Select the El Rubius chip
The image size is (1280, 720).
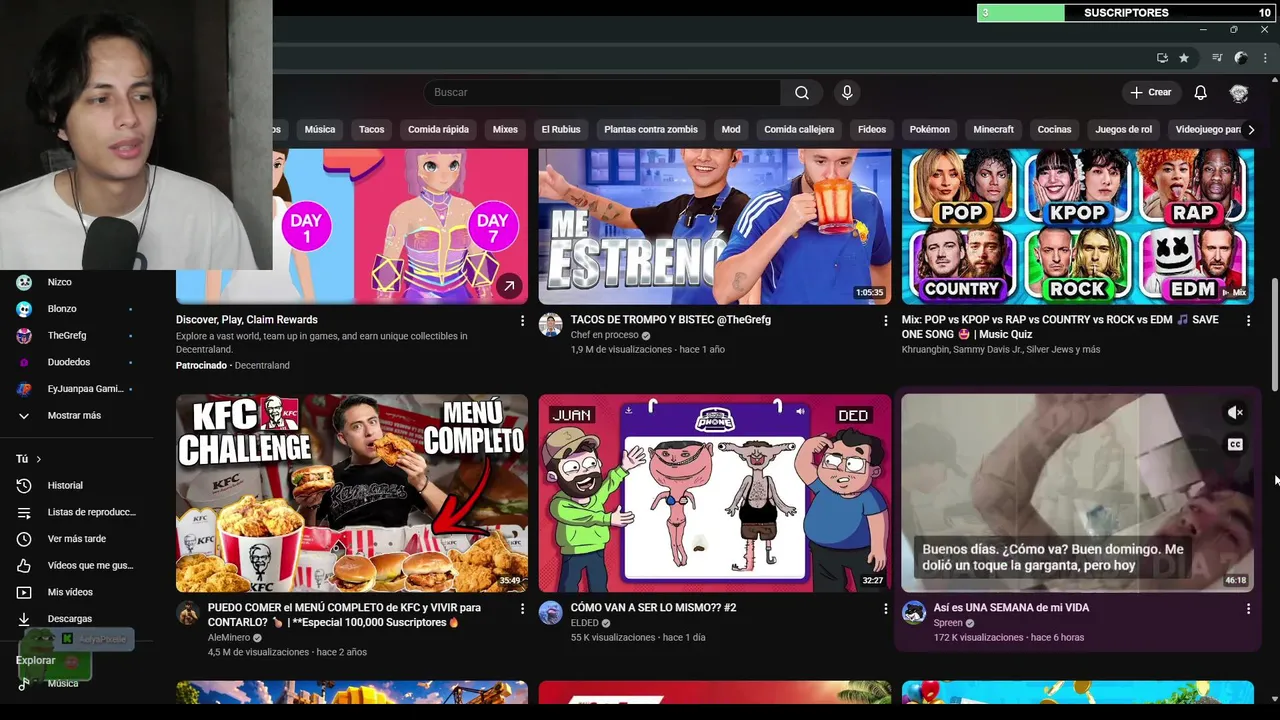point(561,130)
